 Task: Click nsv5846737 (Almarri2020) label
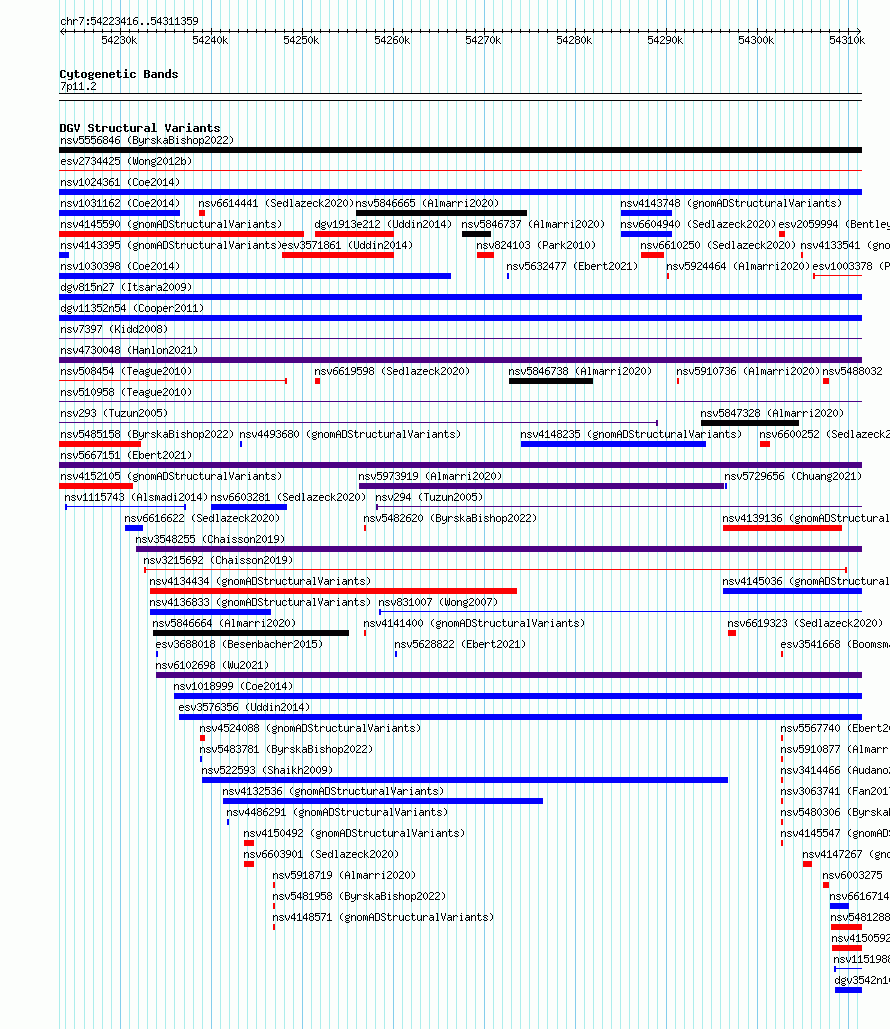click(x=533, y=224)
